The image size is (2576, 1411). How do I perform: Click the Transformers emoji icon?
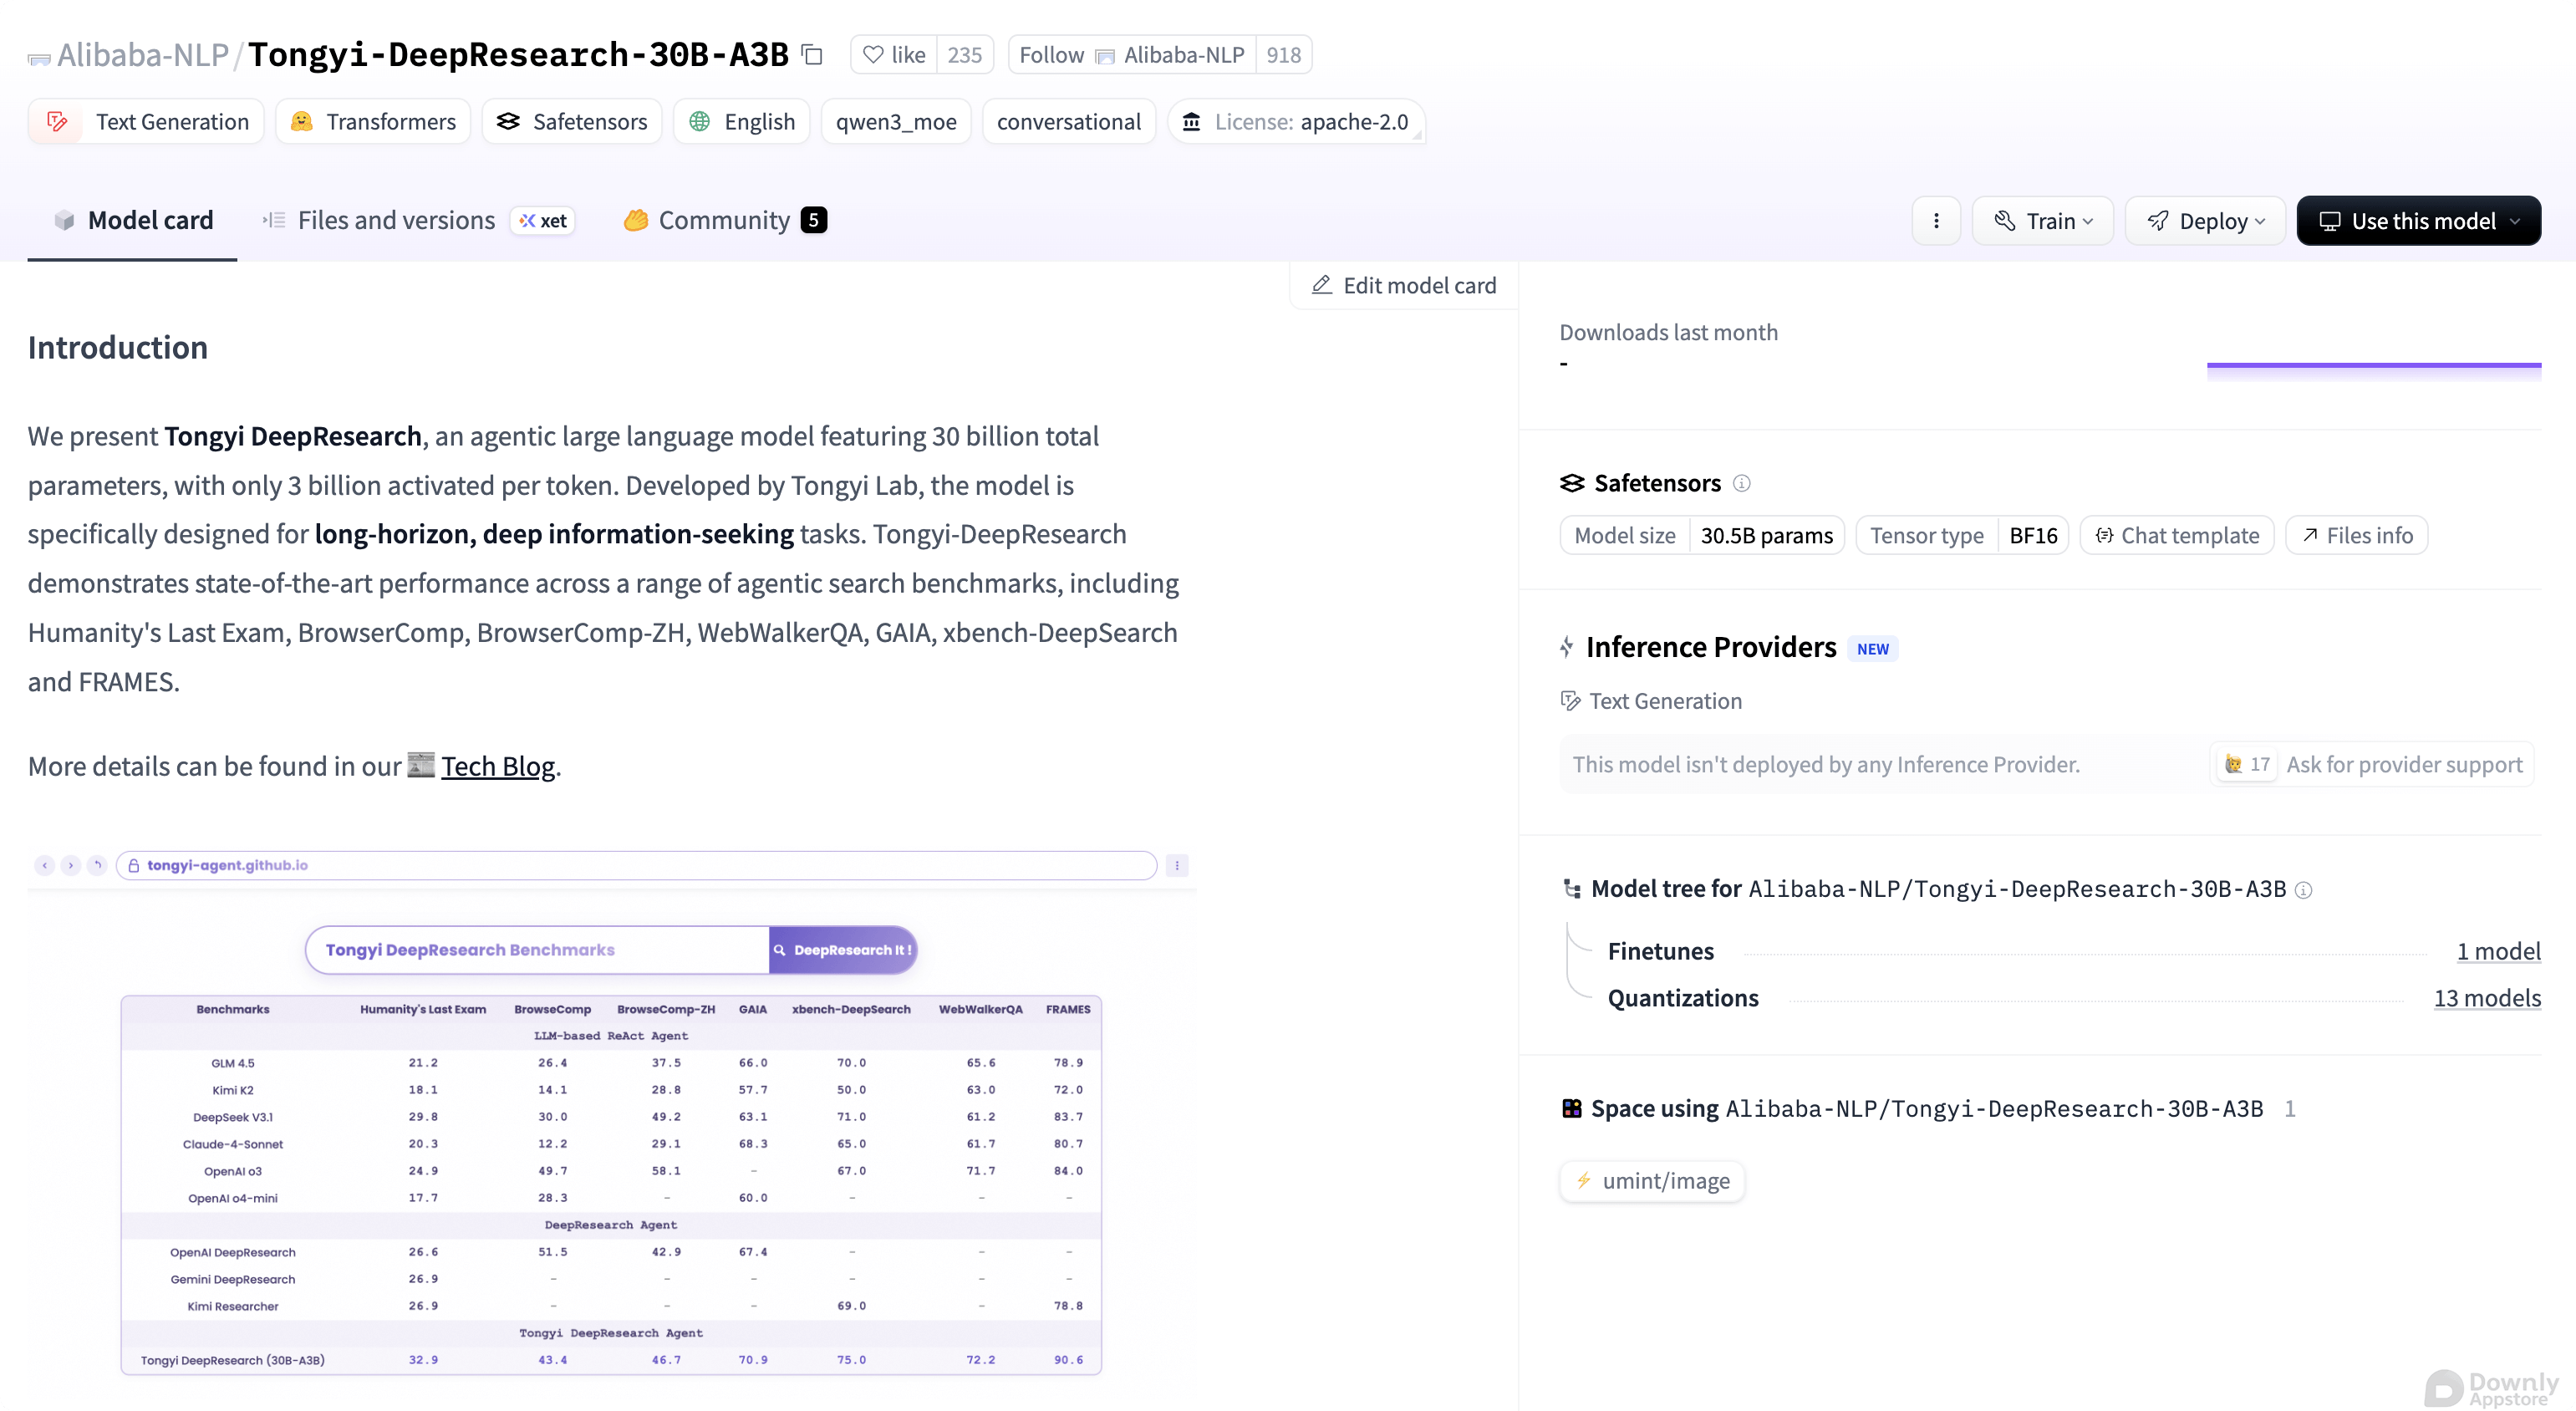click(301, 121)
